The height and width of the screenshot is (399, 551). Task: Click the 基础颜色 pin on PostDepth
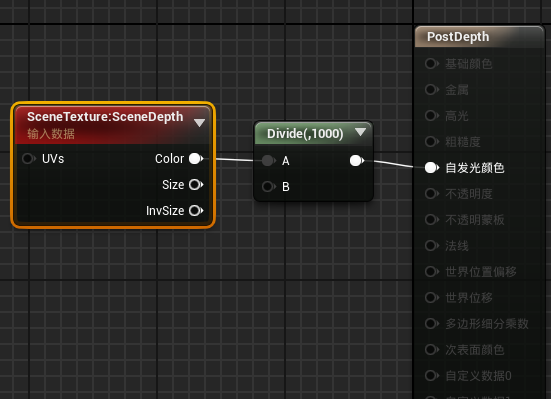432,64
